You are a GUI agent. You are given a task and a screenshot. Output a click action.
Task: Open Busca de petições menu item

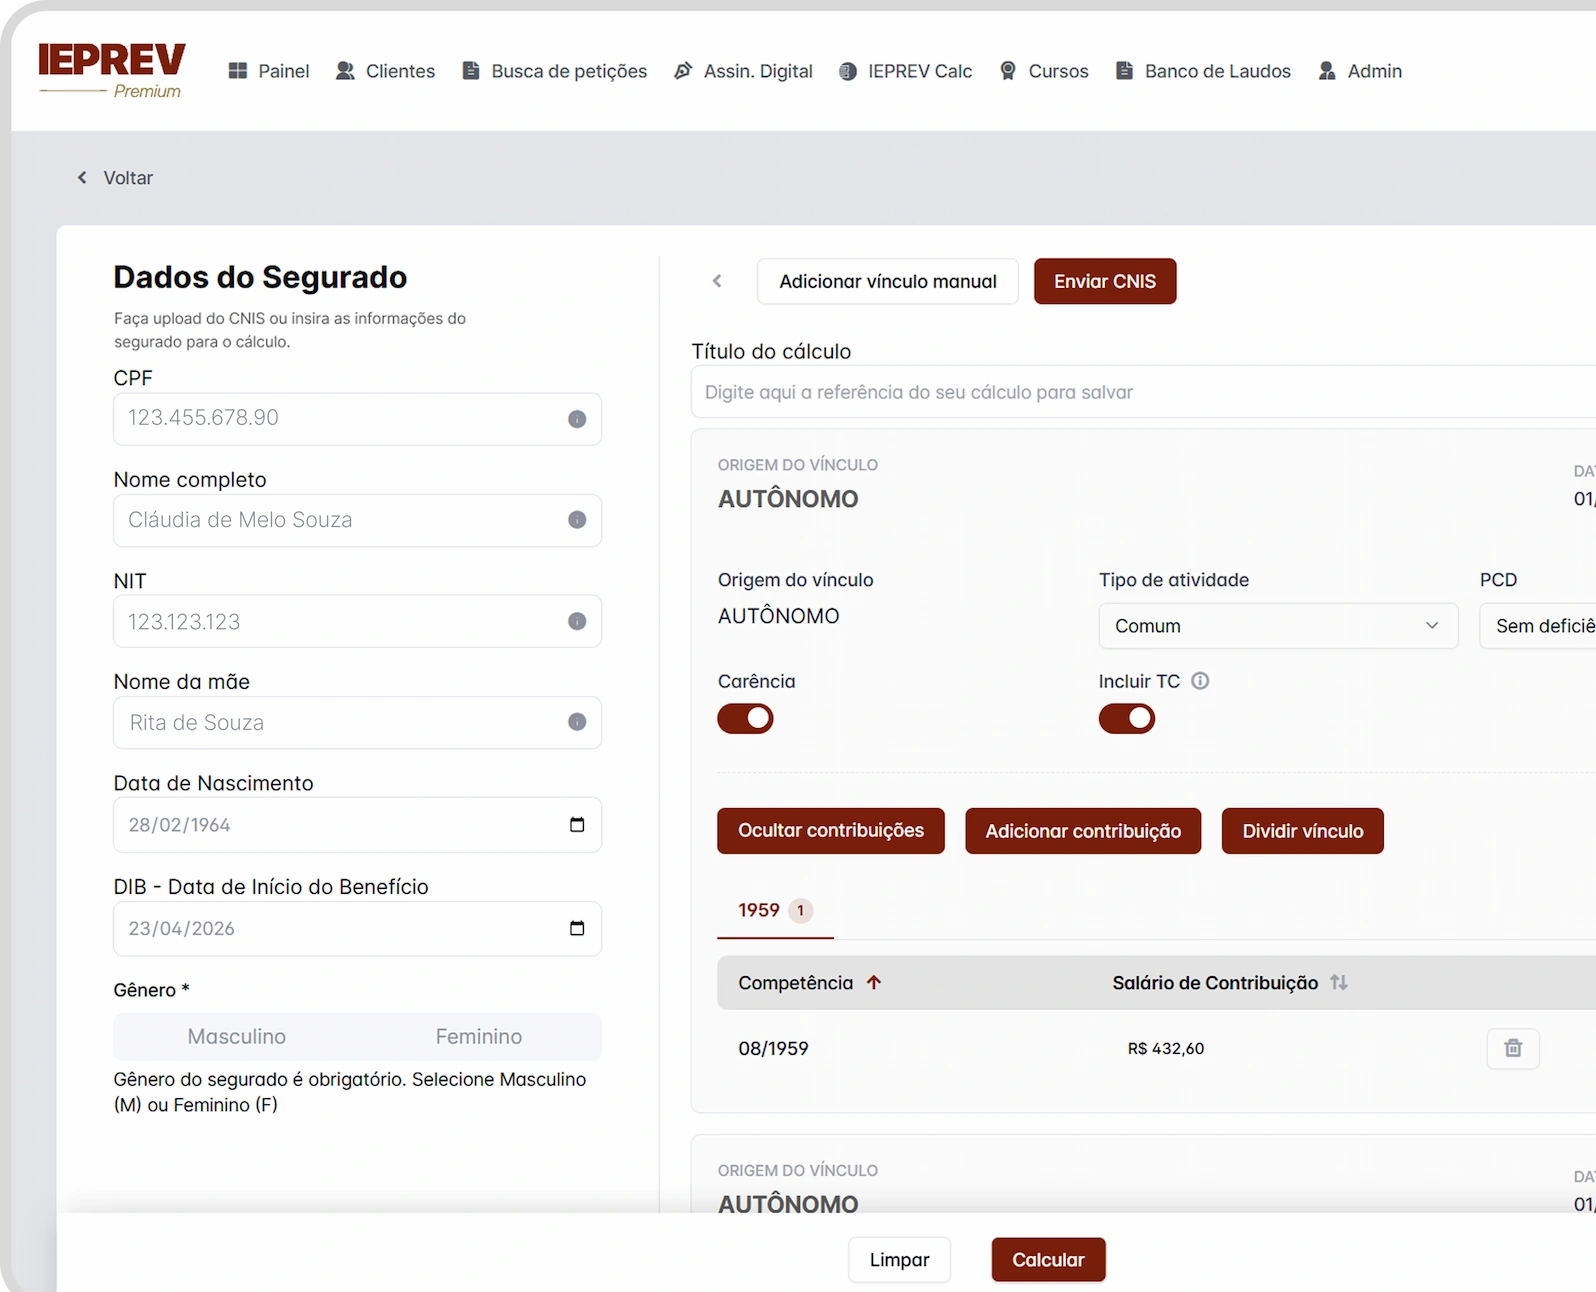[555, 71]
